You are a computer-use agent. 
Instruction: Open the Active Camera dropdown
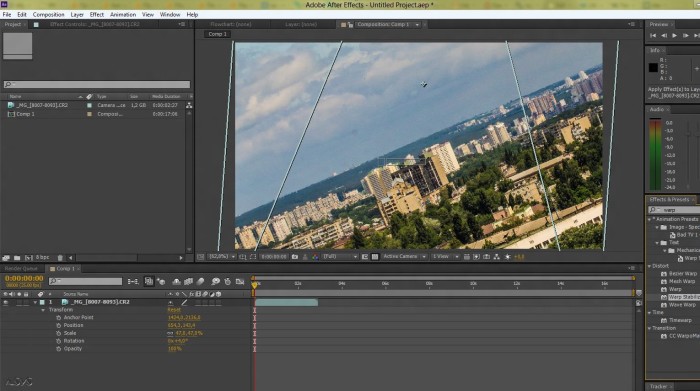[404, 257]
